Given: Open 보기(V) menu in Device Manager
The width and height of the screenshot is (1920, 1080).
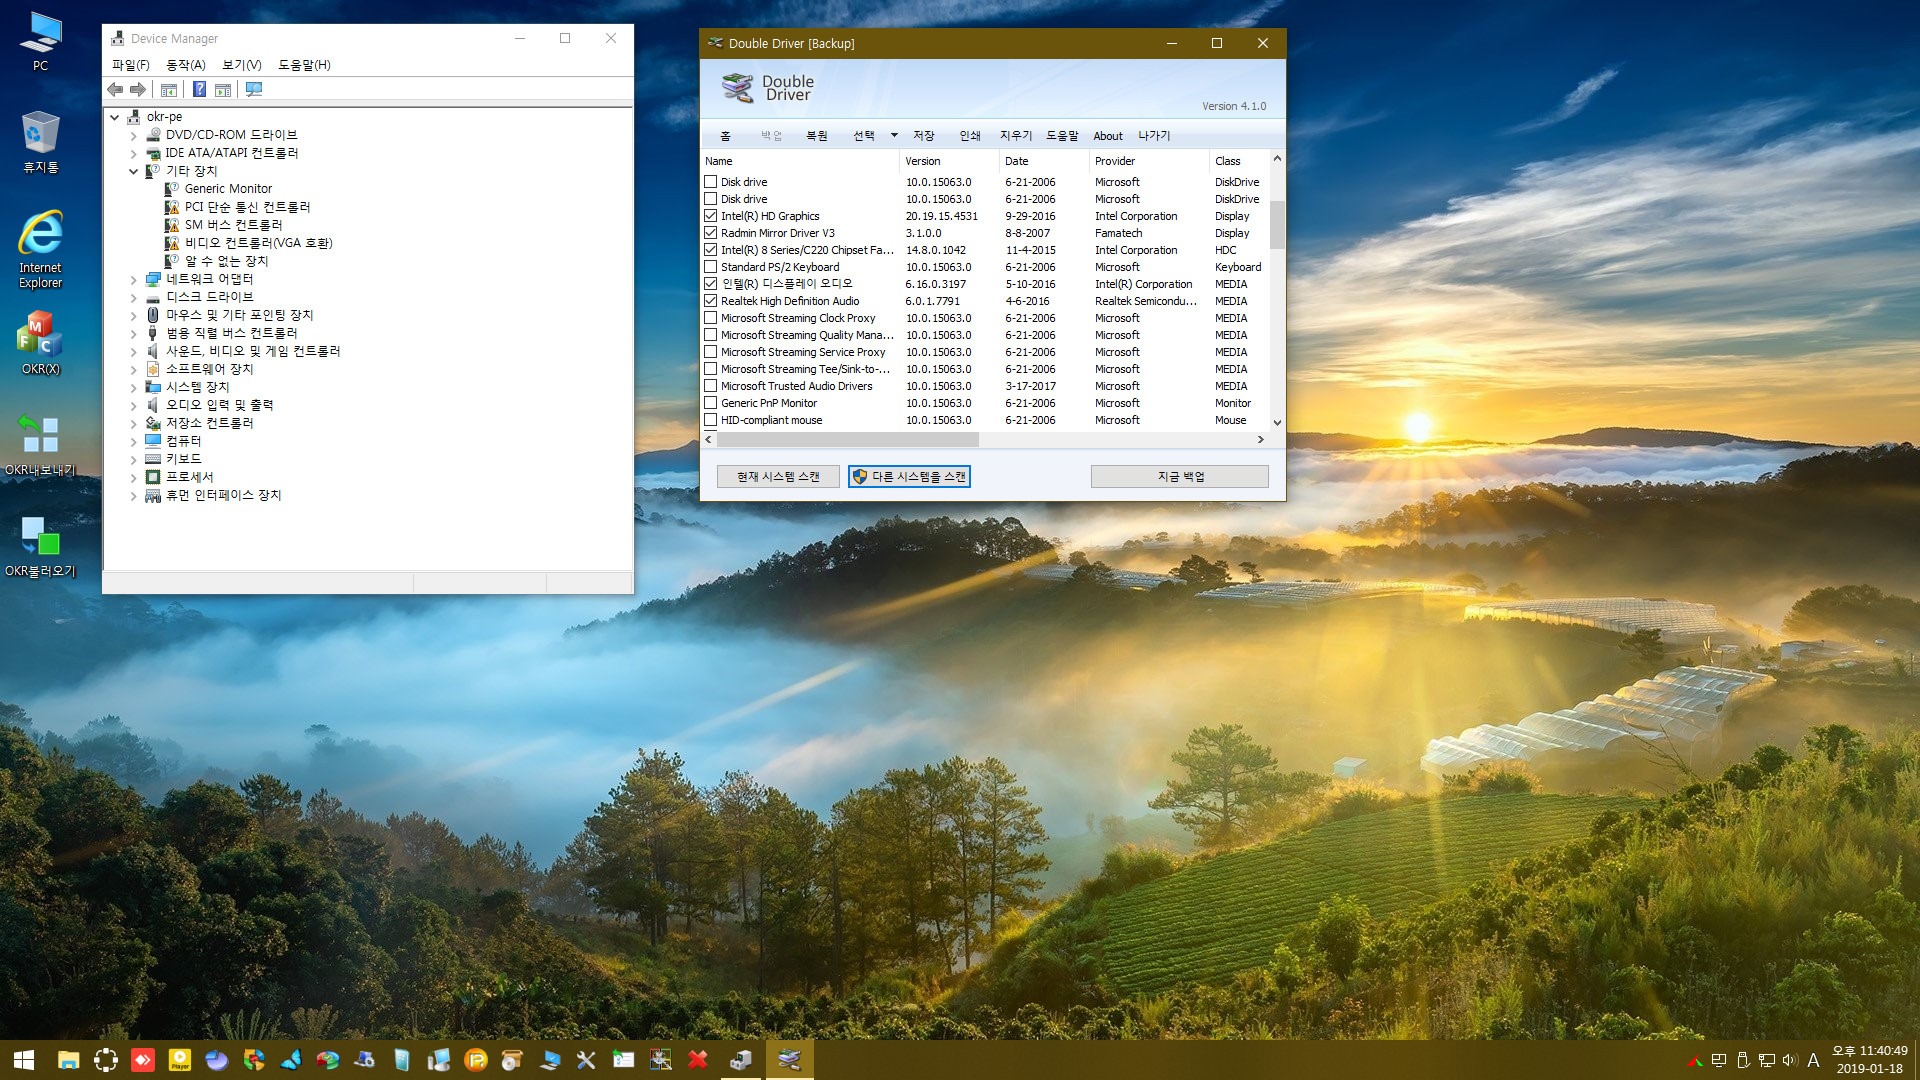Looking at the screenshot, I should coord(242,65).
